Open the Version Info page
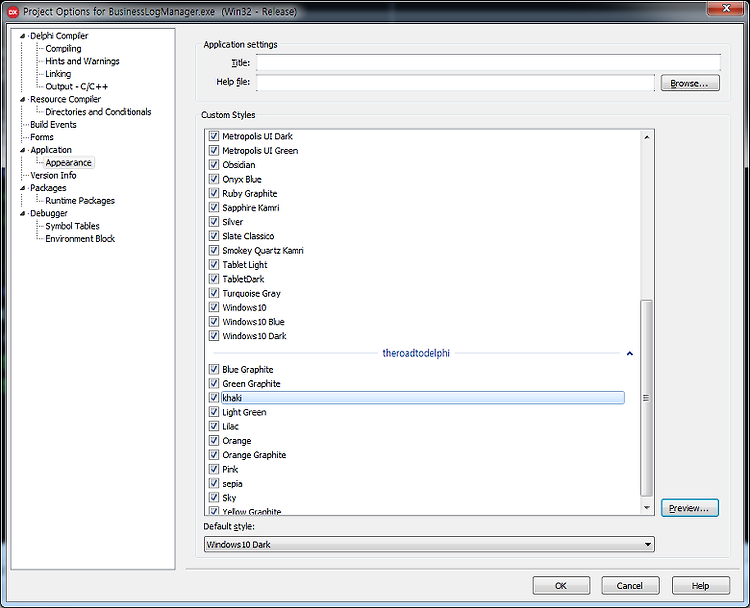The image size is (750, 608). [53, 176]
